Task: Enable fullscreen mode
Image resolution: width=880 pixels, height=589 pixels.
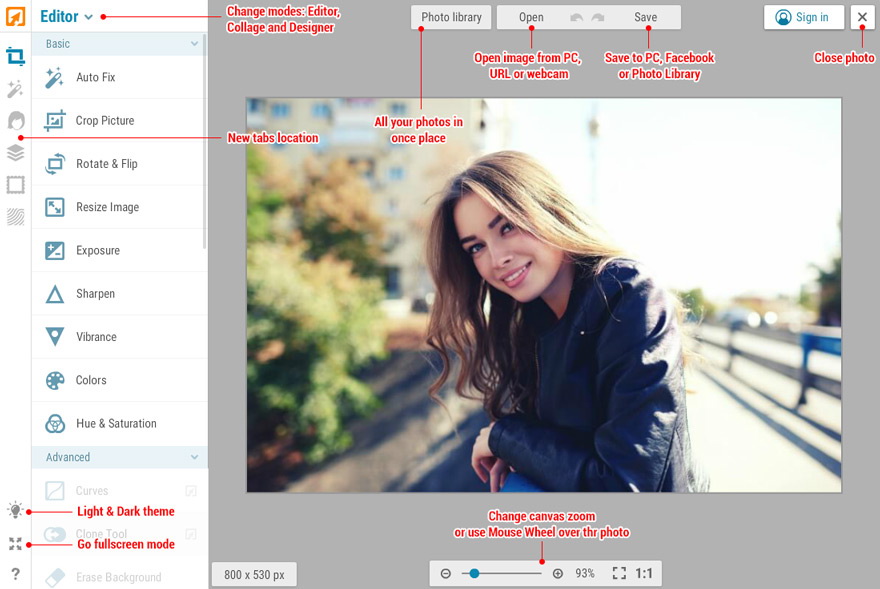Action: coord(14,544)
